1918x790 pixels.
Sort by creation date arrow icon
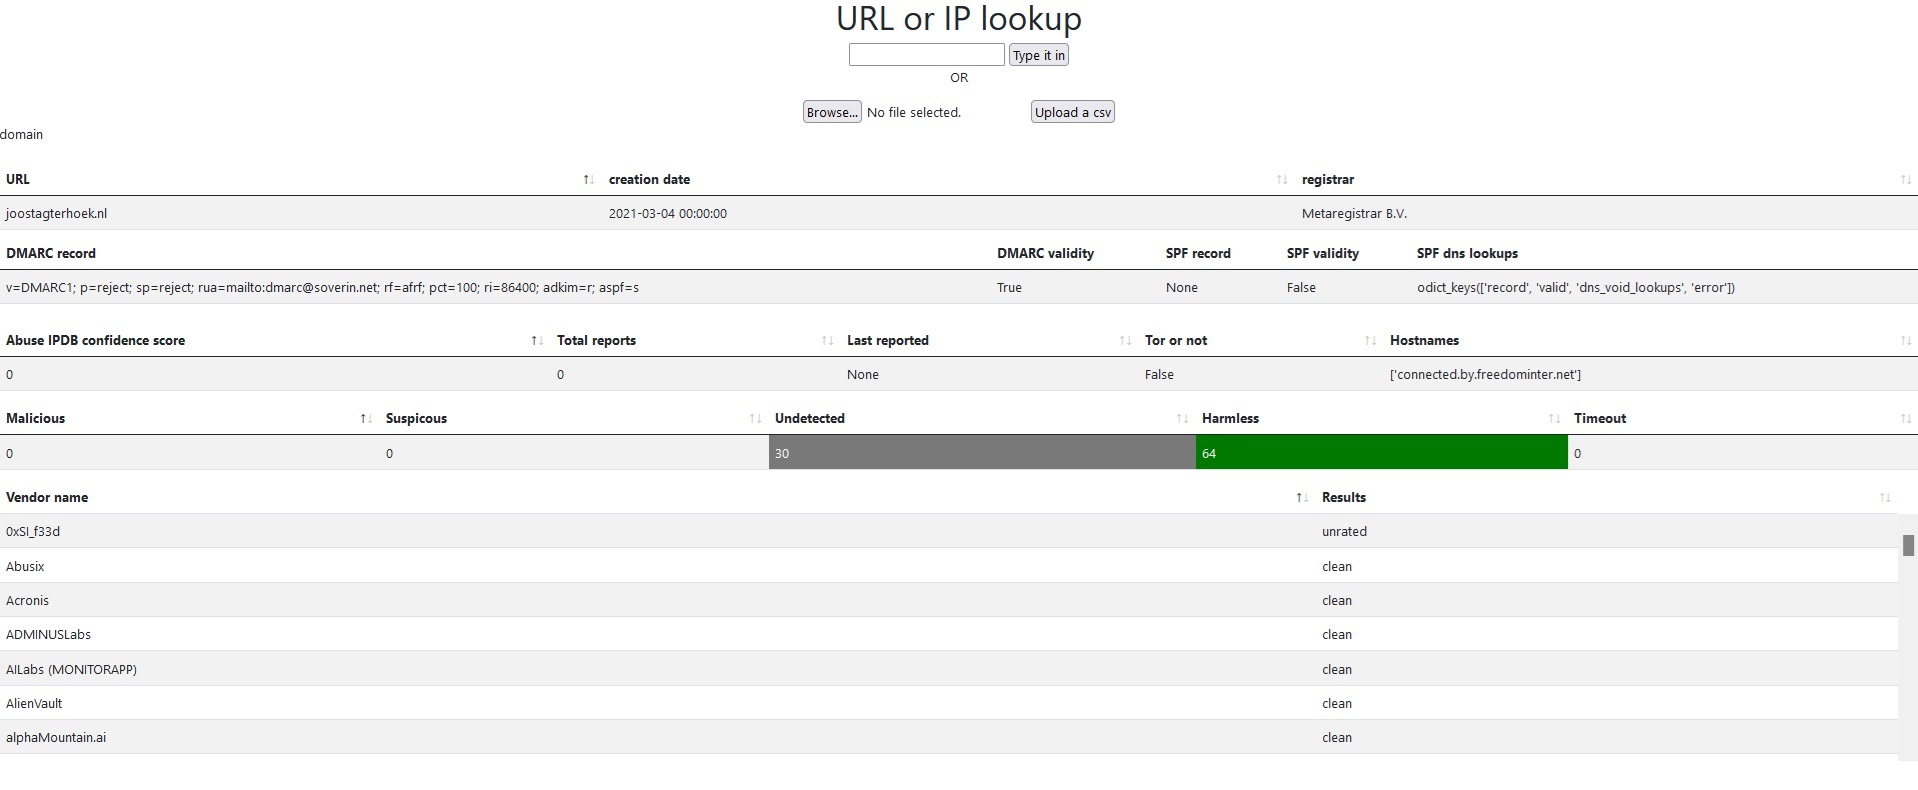coord(1282,180)
